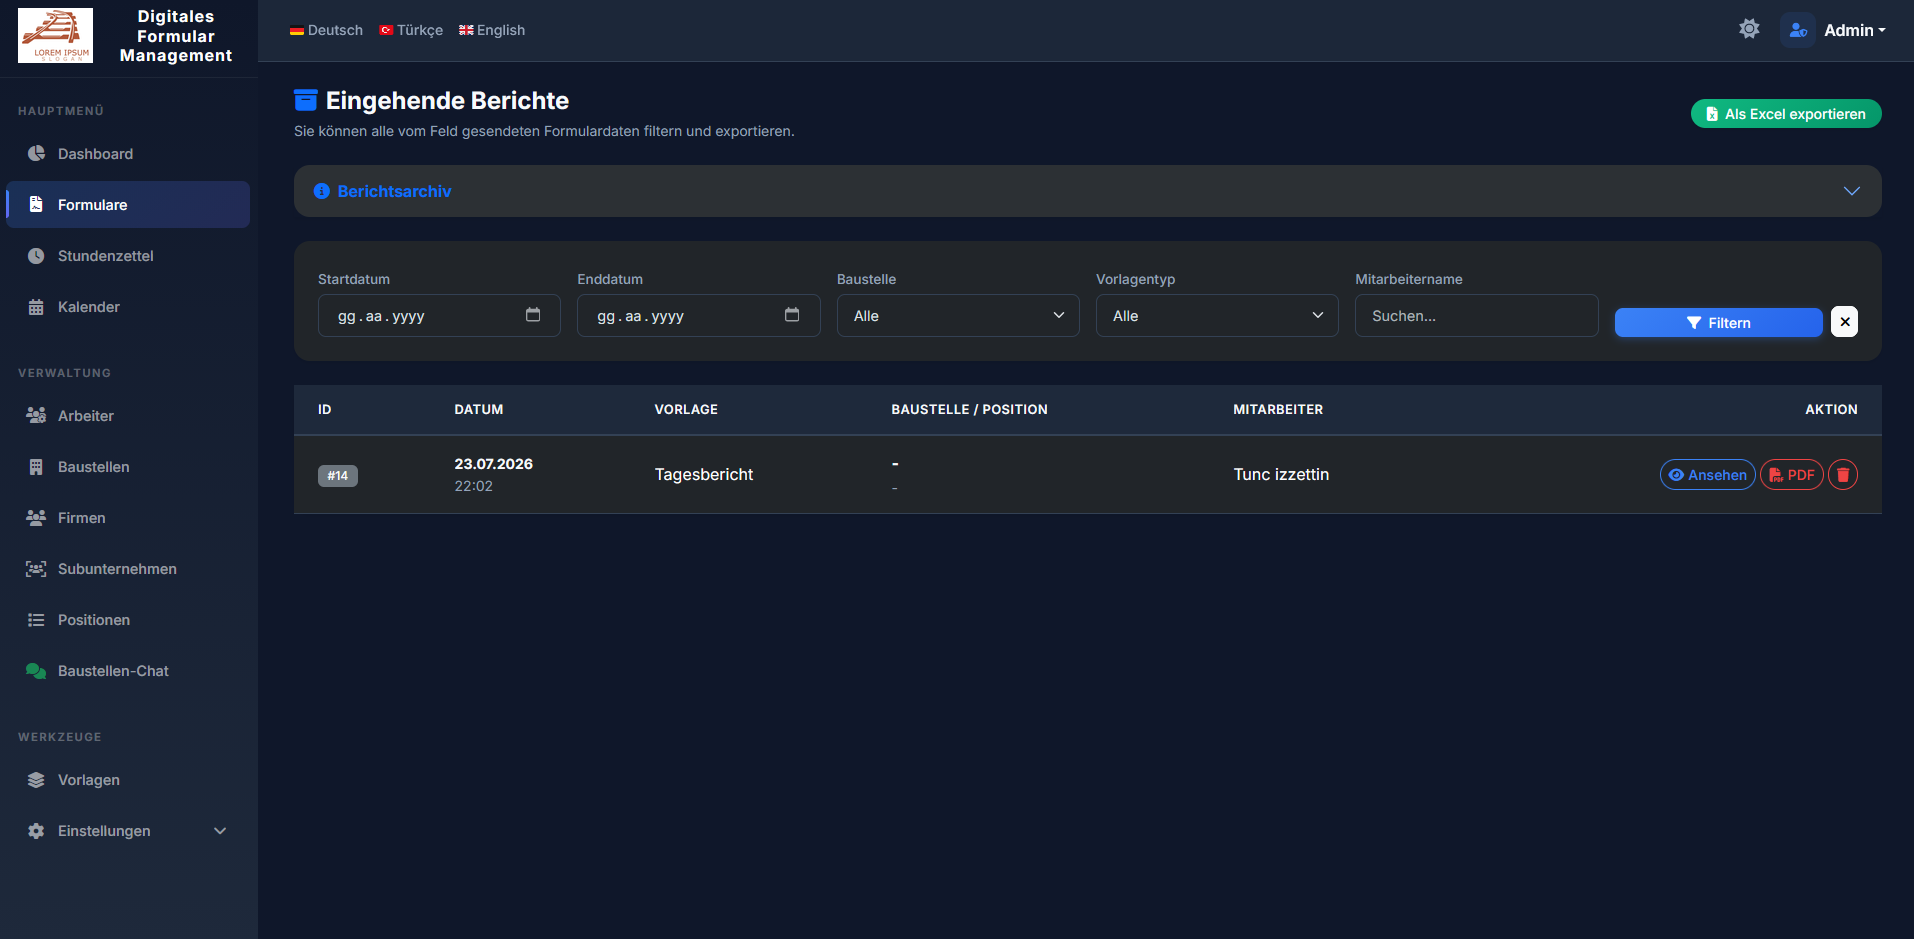Click the Positionen list icon
The height and width of the screenshot is (939, 1914).
click(x=36, y=619)
